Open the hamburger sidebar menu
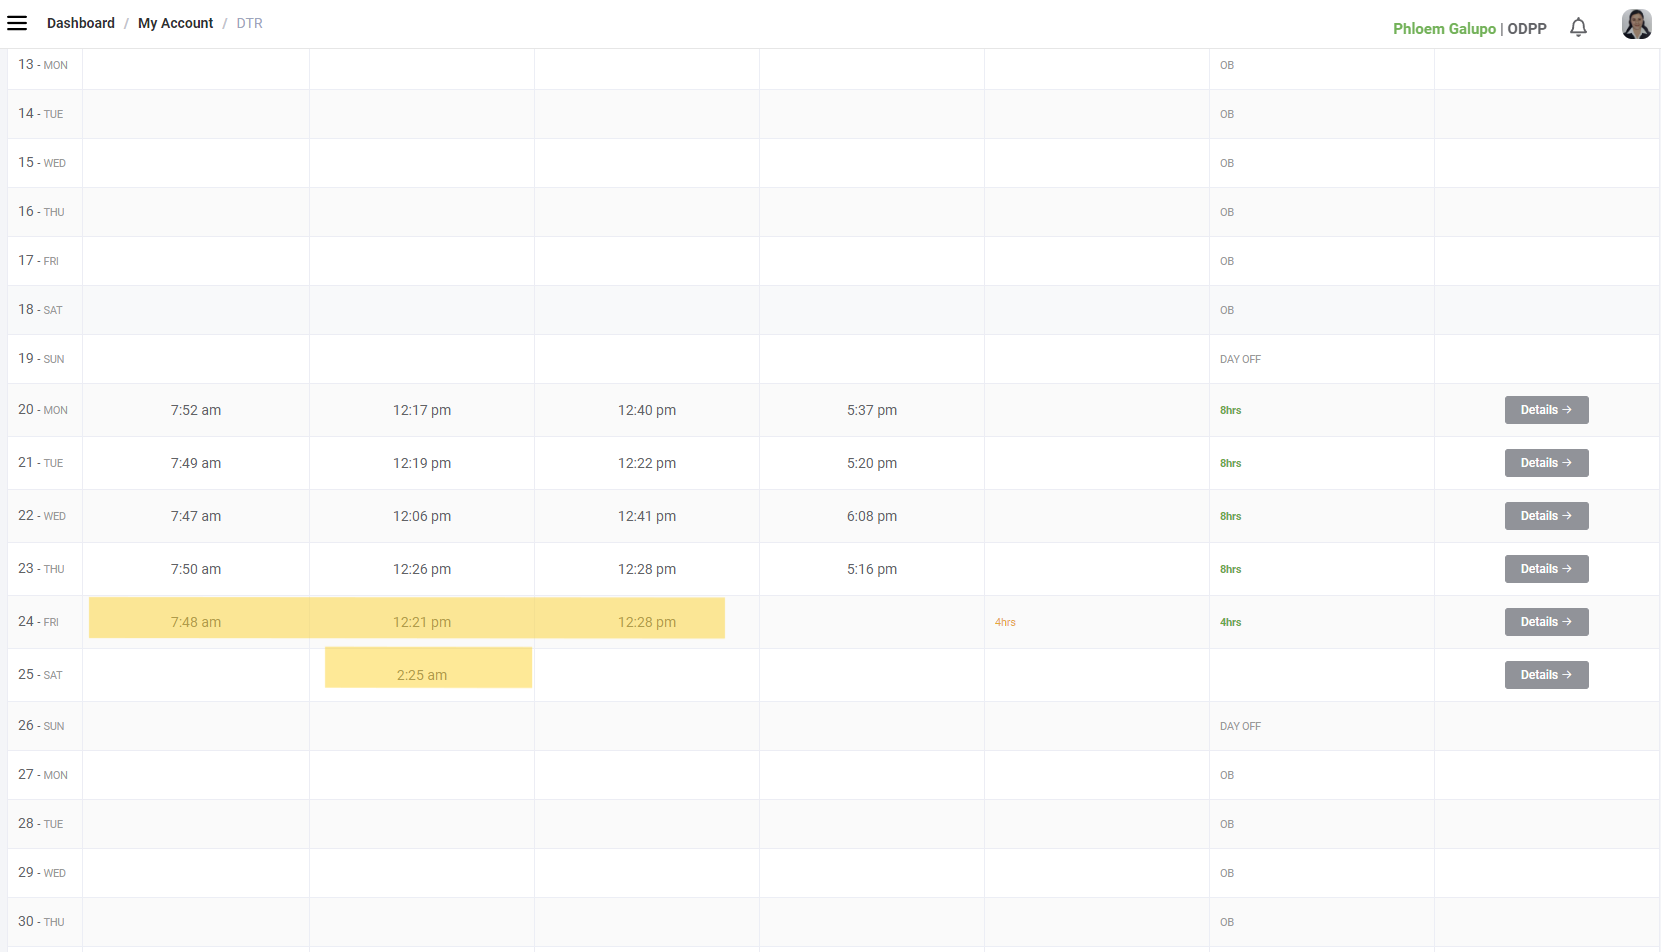 tap(17, 23)
